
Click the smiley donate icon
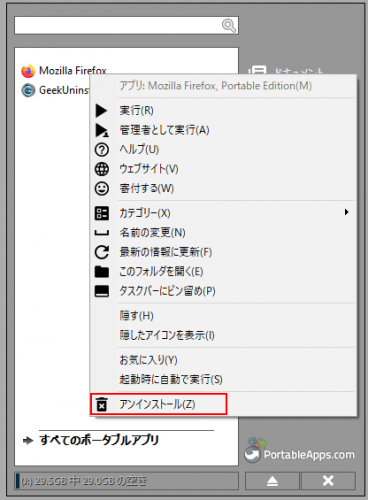tap(102, 189)
